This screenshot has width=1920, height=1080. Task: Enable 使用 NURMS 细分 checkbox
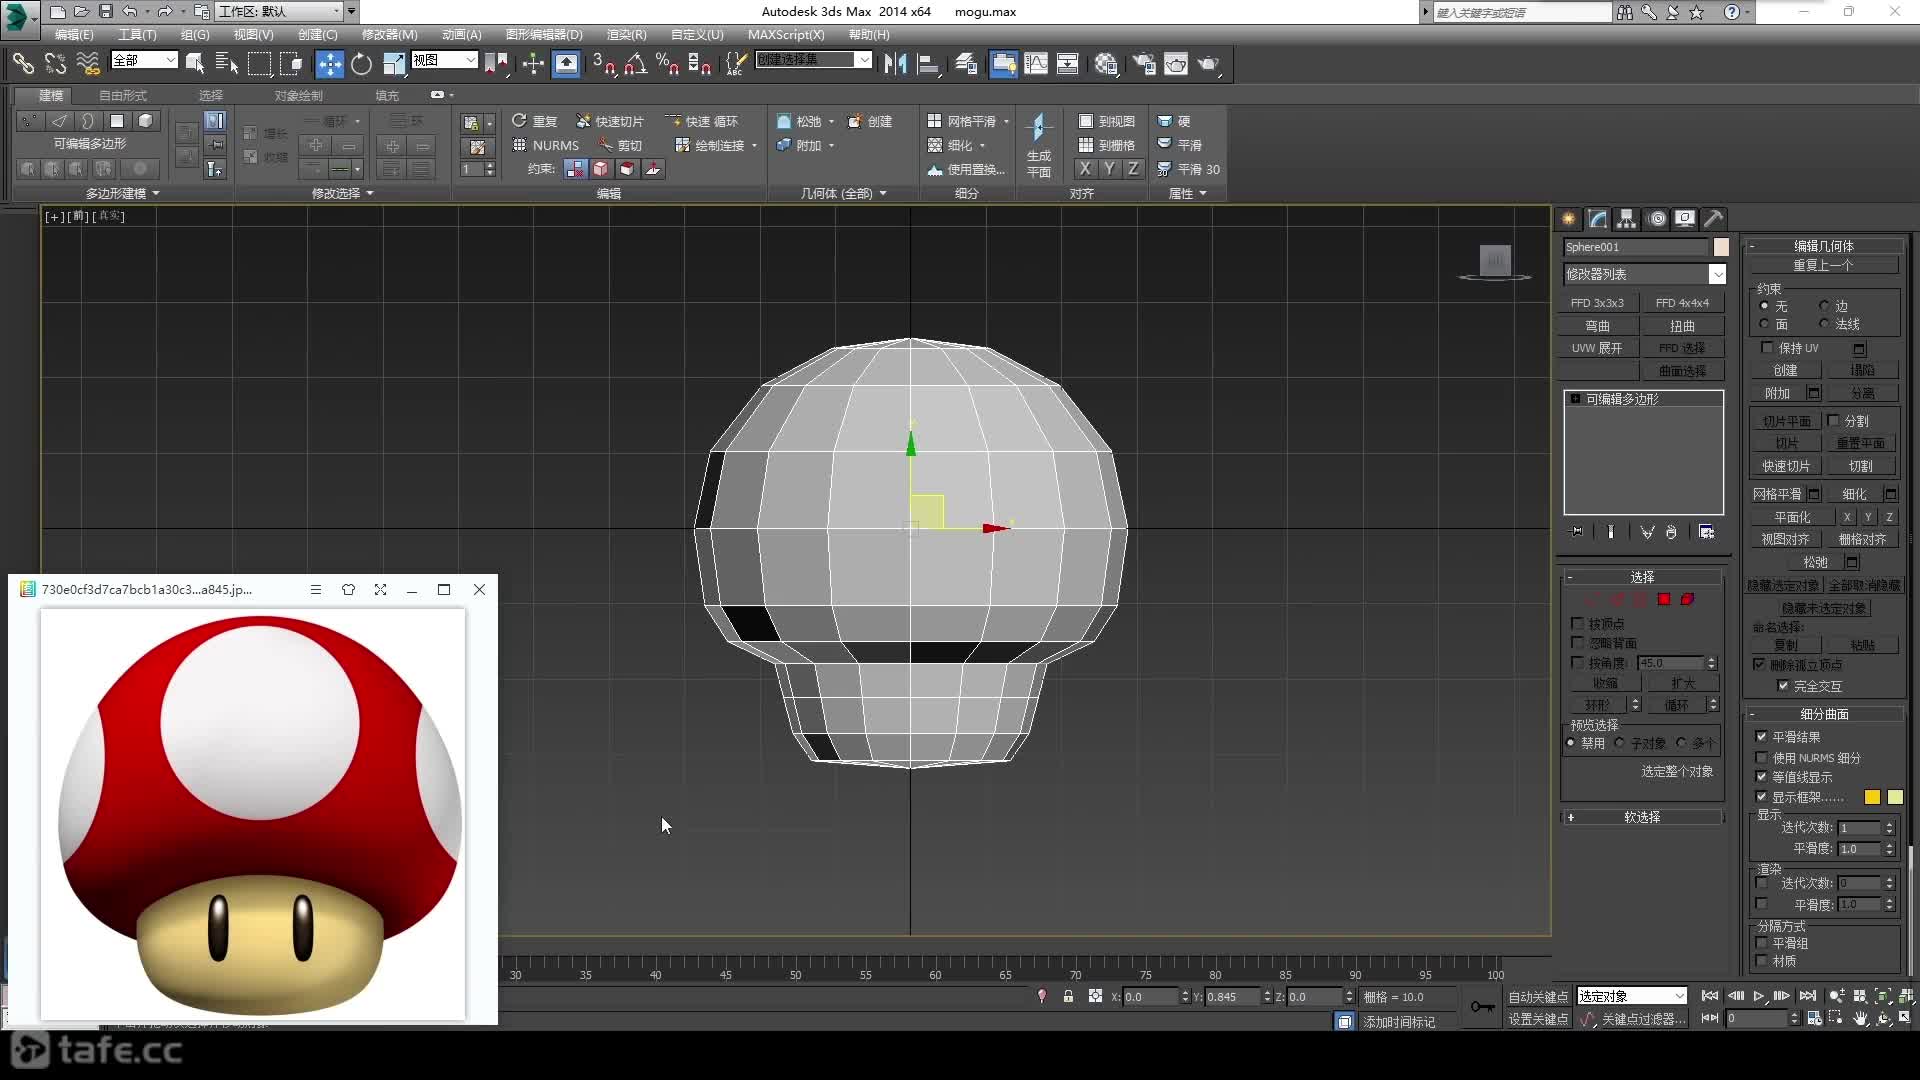pyautogui.click(x=1761, y=757)
